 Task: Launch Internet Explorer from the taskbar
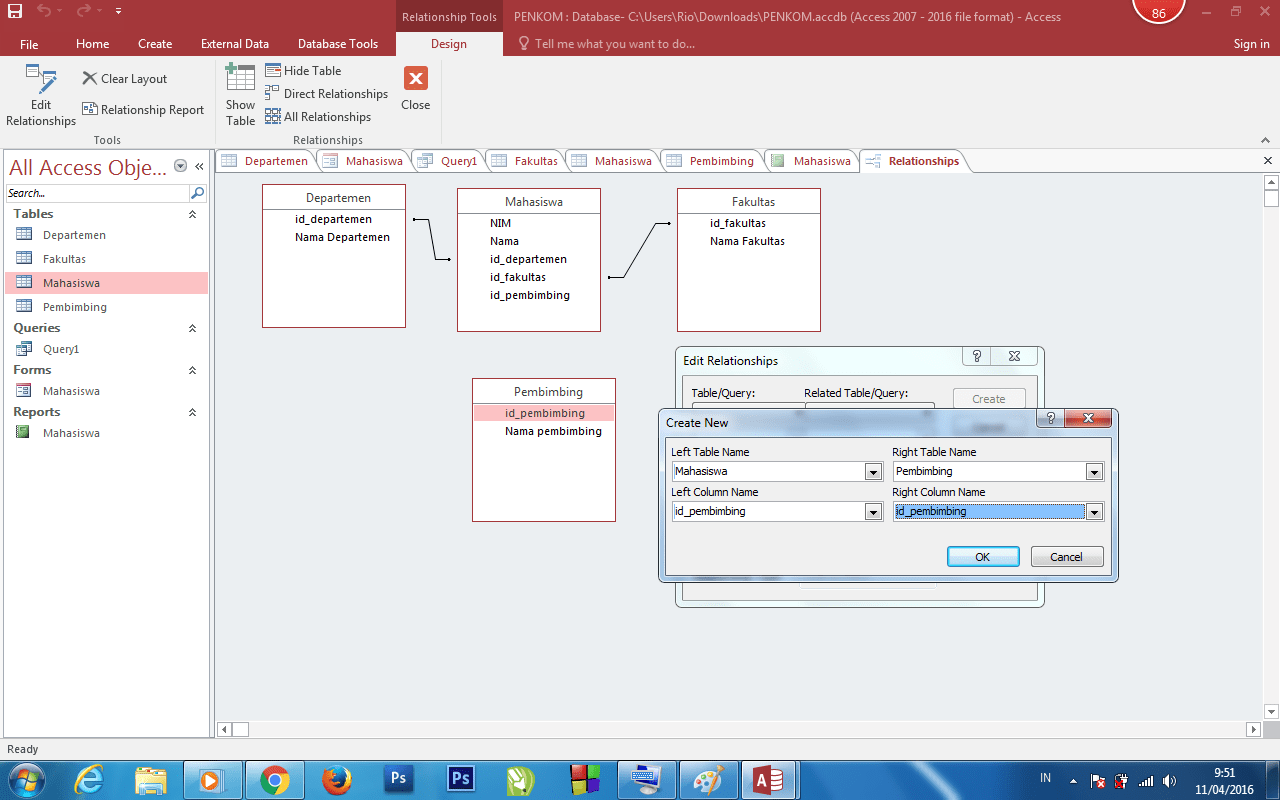pyautogui.click(x=89, y=780)
